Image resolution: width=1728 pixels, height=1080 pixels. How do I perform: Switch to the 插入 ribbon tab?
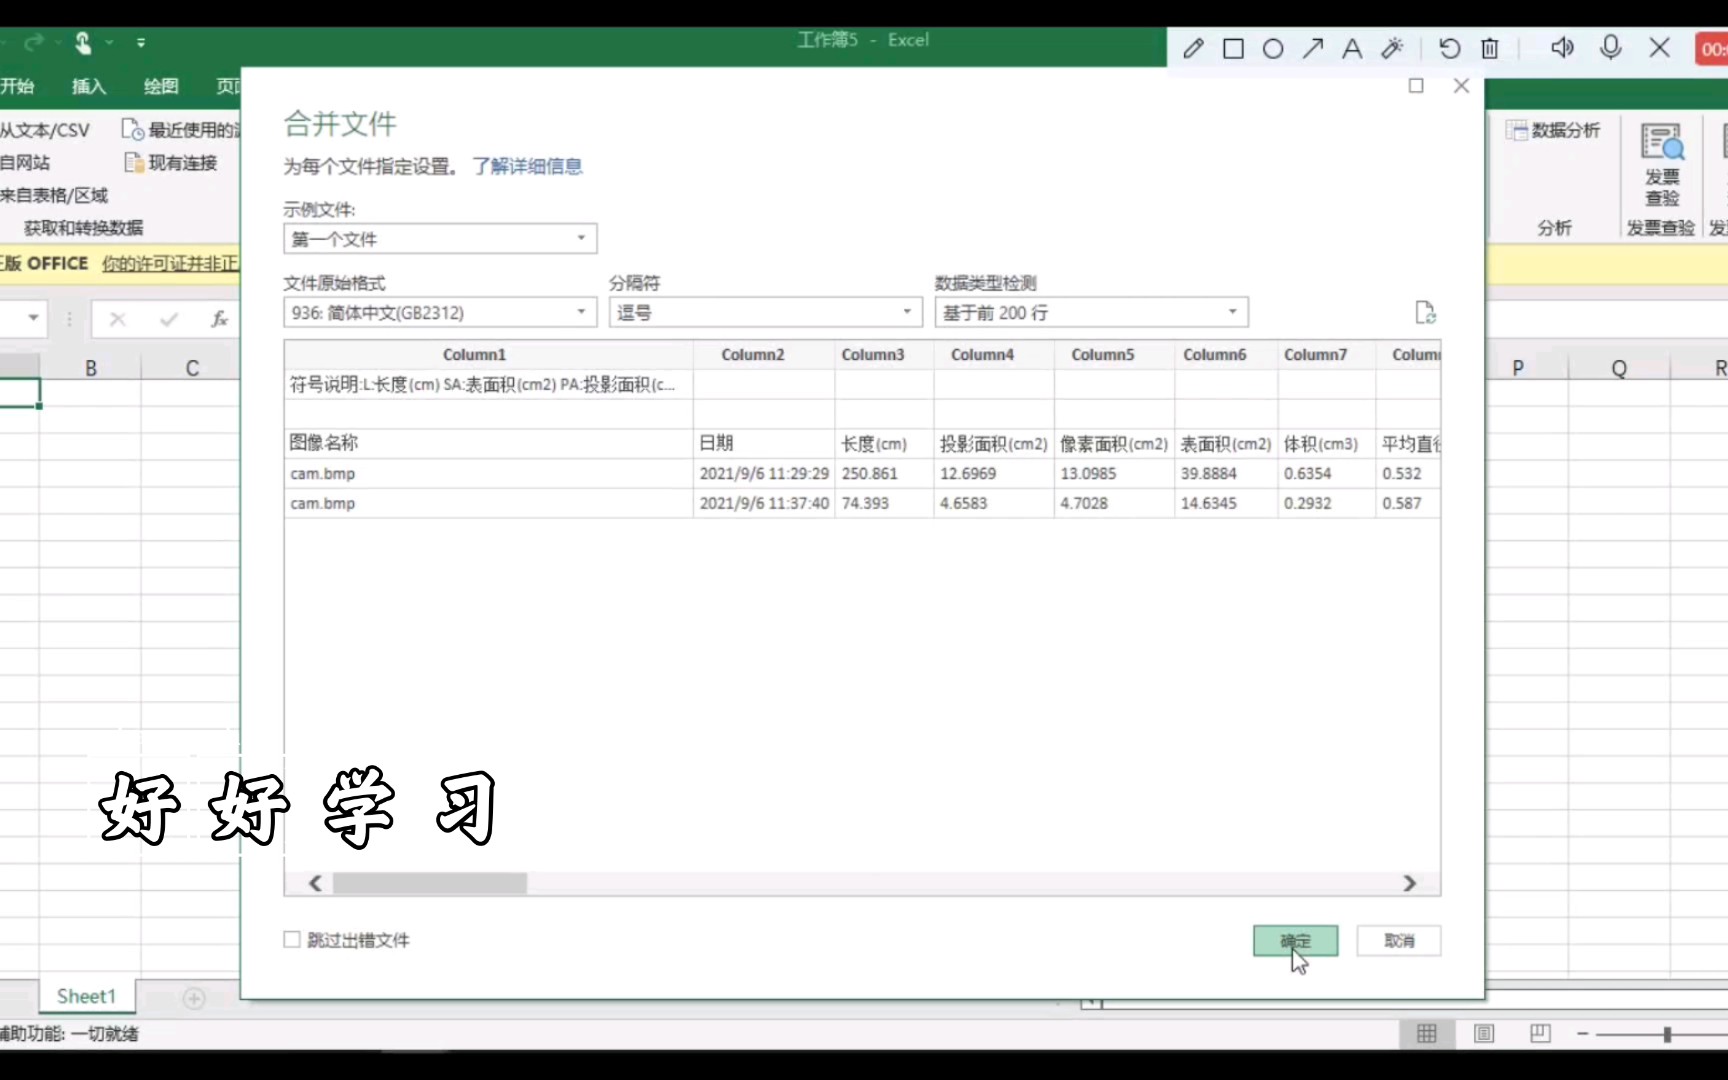tap(88, 86)
